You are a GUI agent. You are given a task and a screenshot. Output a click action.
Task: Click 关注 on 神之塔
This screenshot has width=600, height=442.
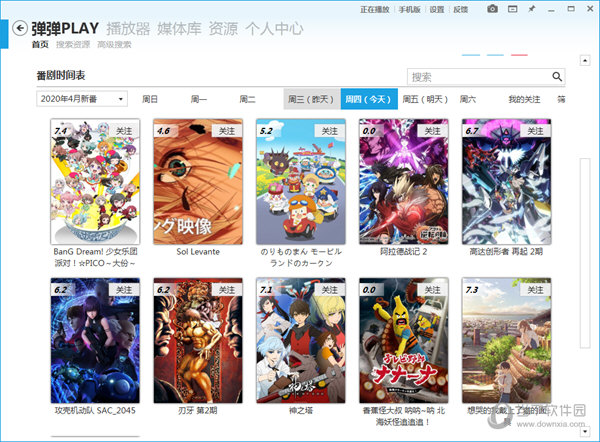coord(330,290)
